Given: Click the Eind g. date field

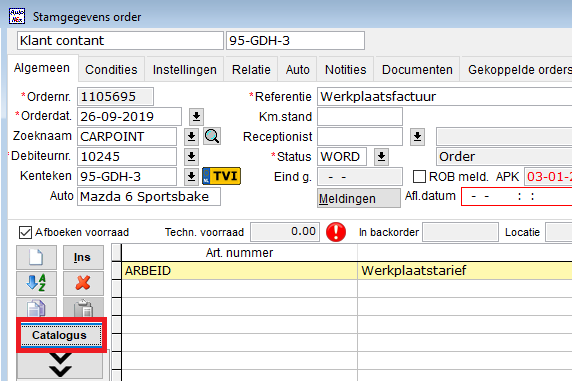Looking at the screenshot, I should tap(360, 177).
